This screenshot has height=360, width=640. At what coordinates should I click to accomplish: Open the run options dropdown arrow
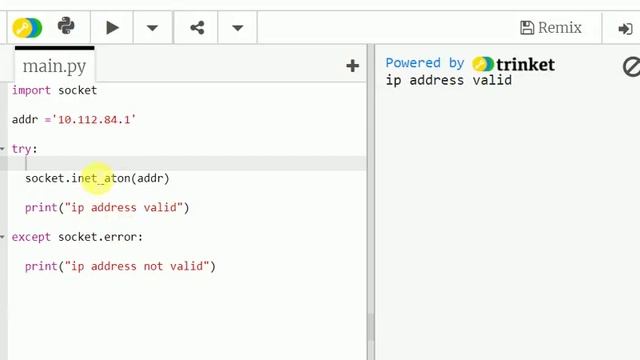(x=152, y=28)
